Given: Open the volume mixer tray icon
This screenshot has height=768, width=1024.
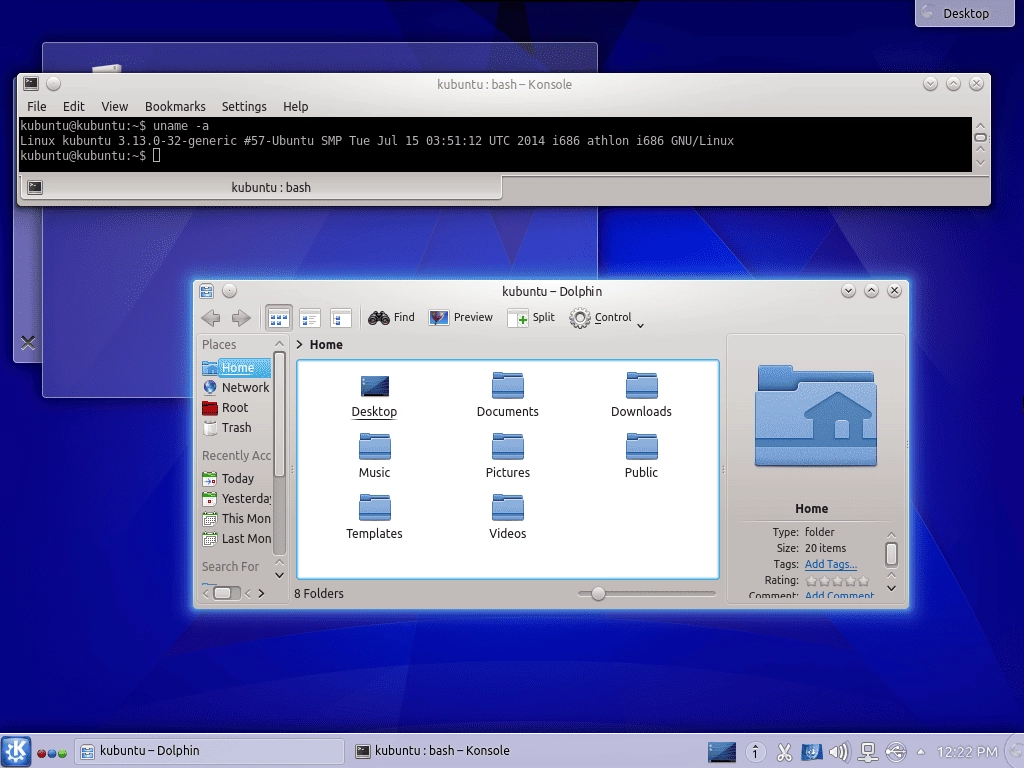Looking at the screenshot, I should click(x=839, y=752).
